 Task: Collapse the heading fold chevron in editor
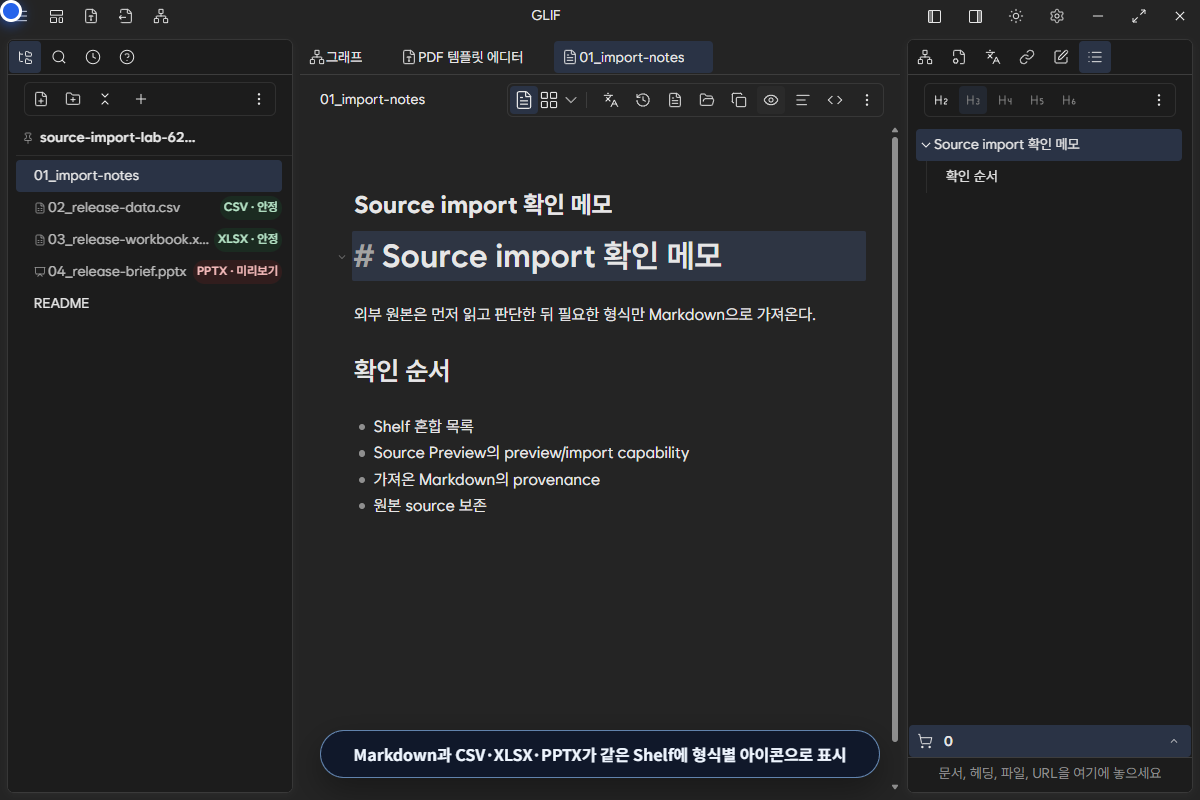[x=342, y=257]
